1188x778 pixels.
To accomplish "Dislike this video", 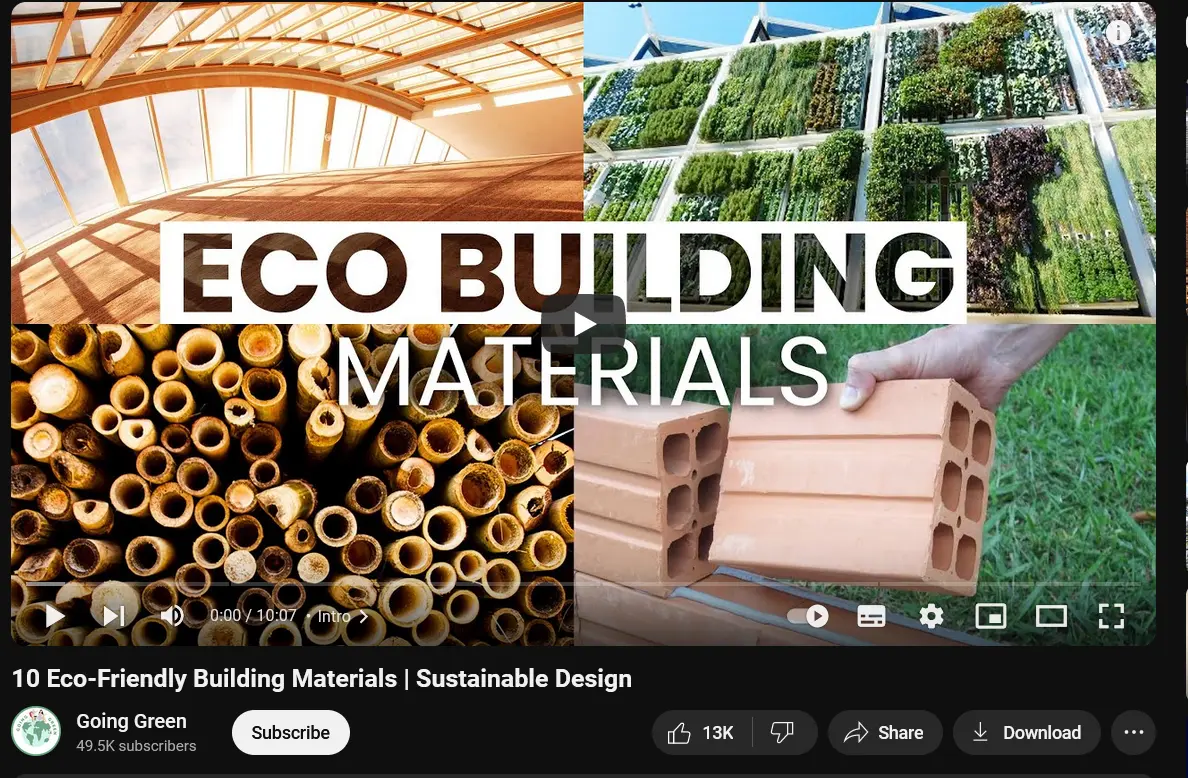I will click(x=783, y=733).
